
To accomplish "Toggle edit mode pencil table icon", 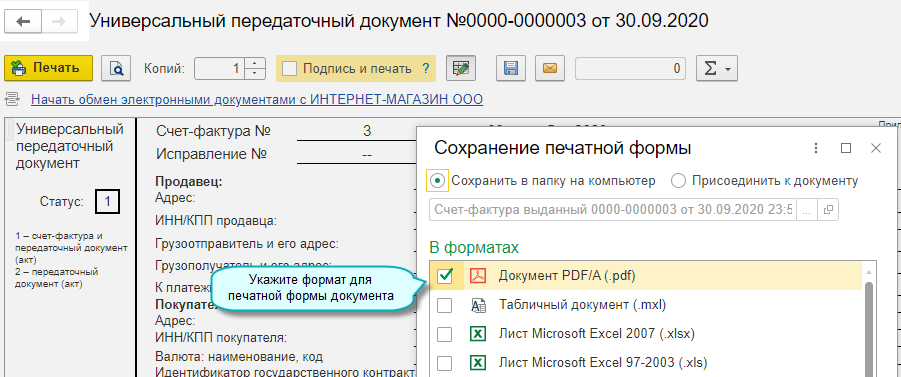I will (x=461, y=68).
